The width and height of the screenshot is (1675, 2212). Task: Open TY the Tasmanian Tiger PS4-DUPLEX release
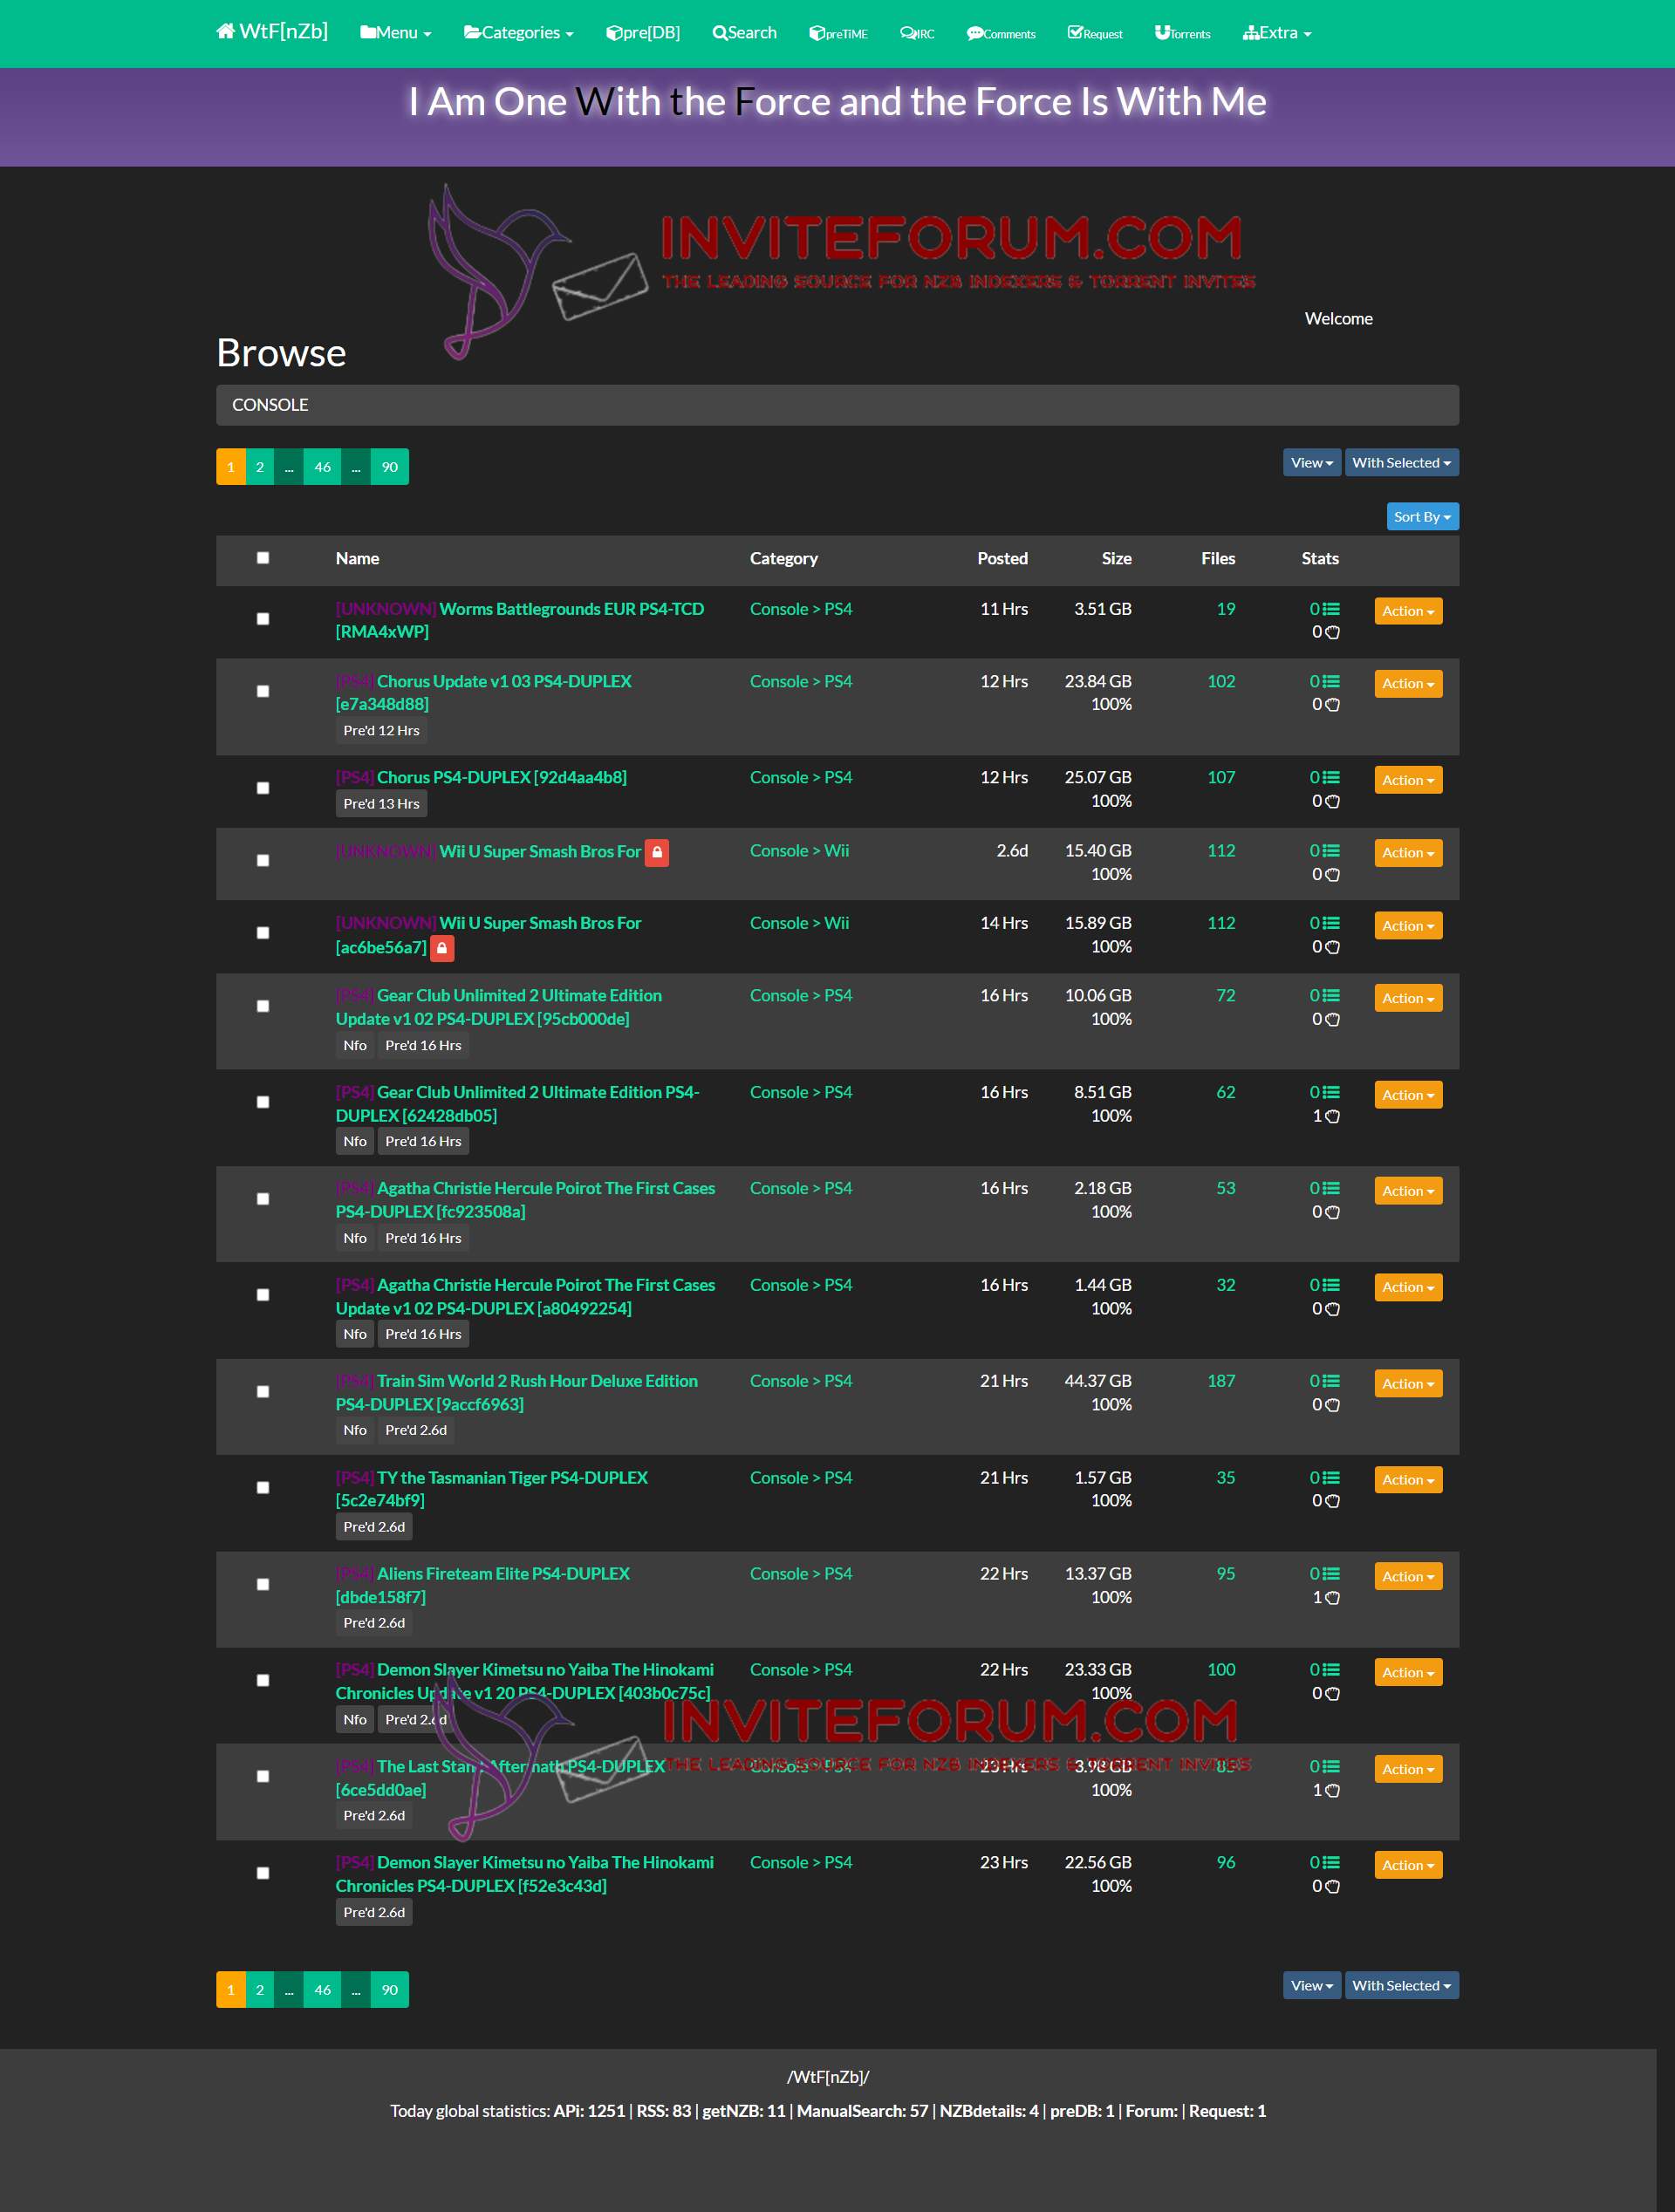(492, 1489)
